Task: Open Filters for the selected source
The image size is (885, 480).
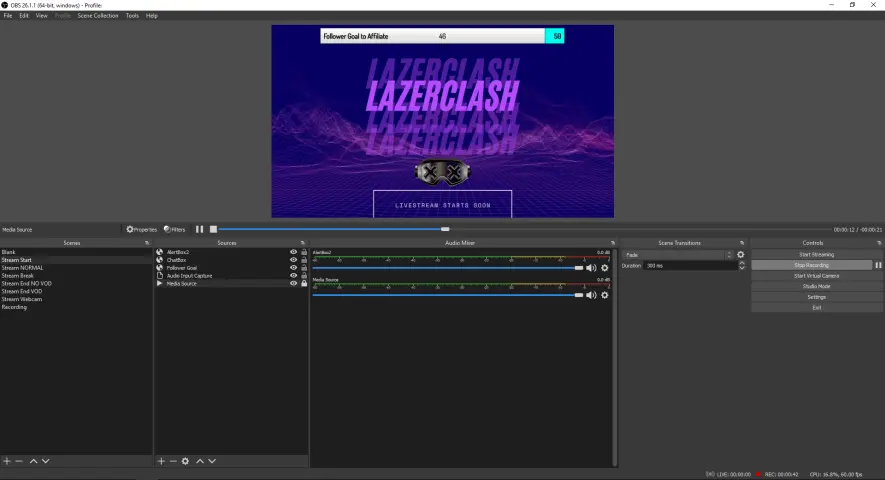Action: pyautogui.click(x=174, y=229)
